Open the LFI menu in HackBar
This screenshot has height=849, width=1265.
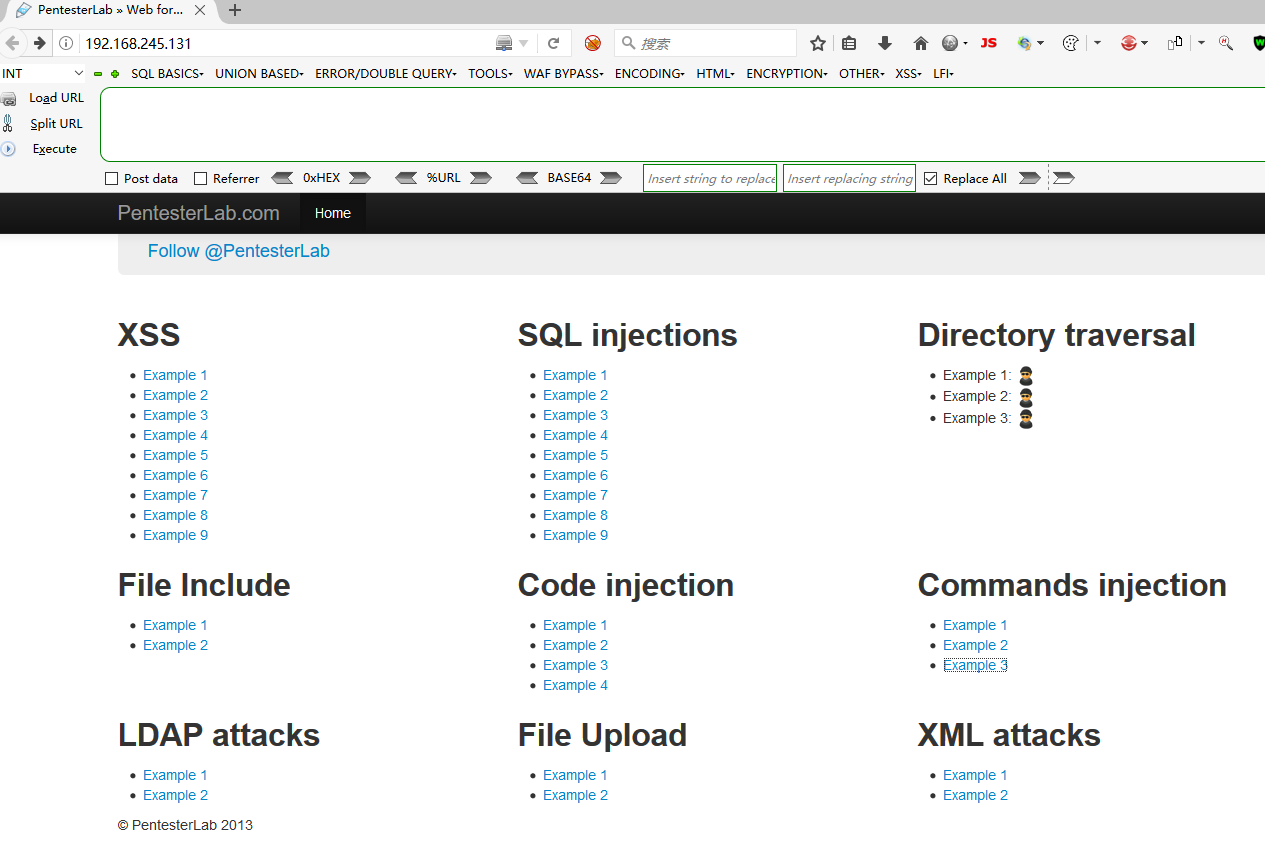click(943, 74)
